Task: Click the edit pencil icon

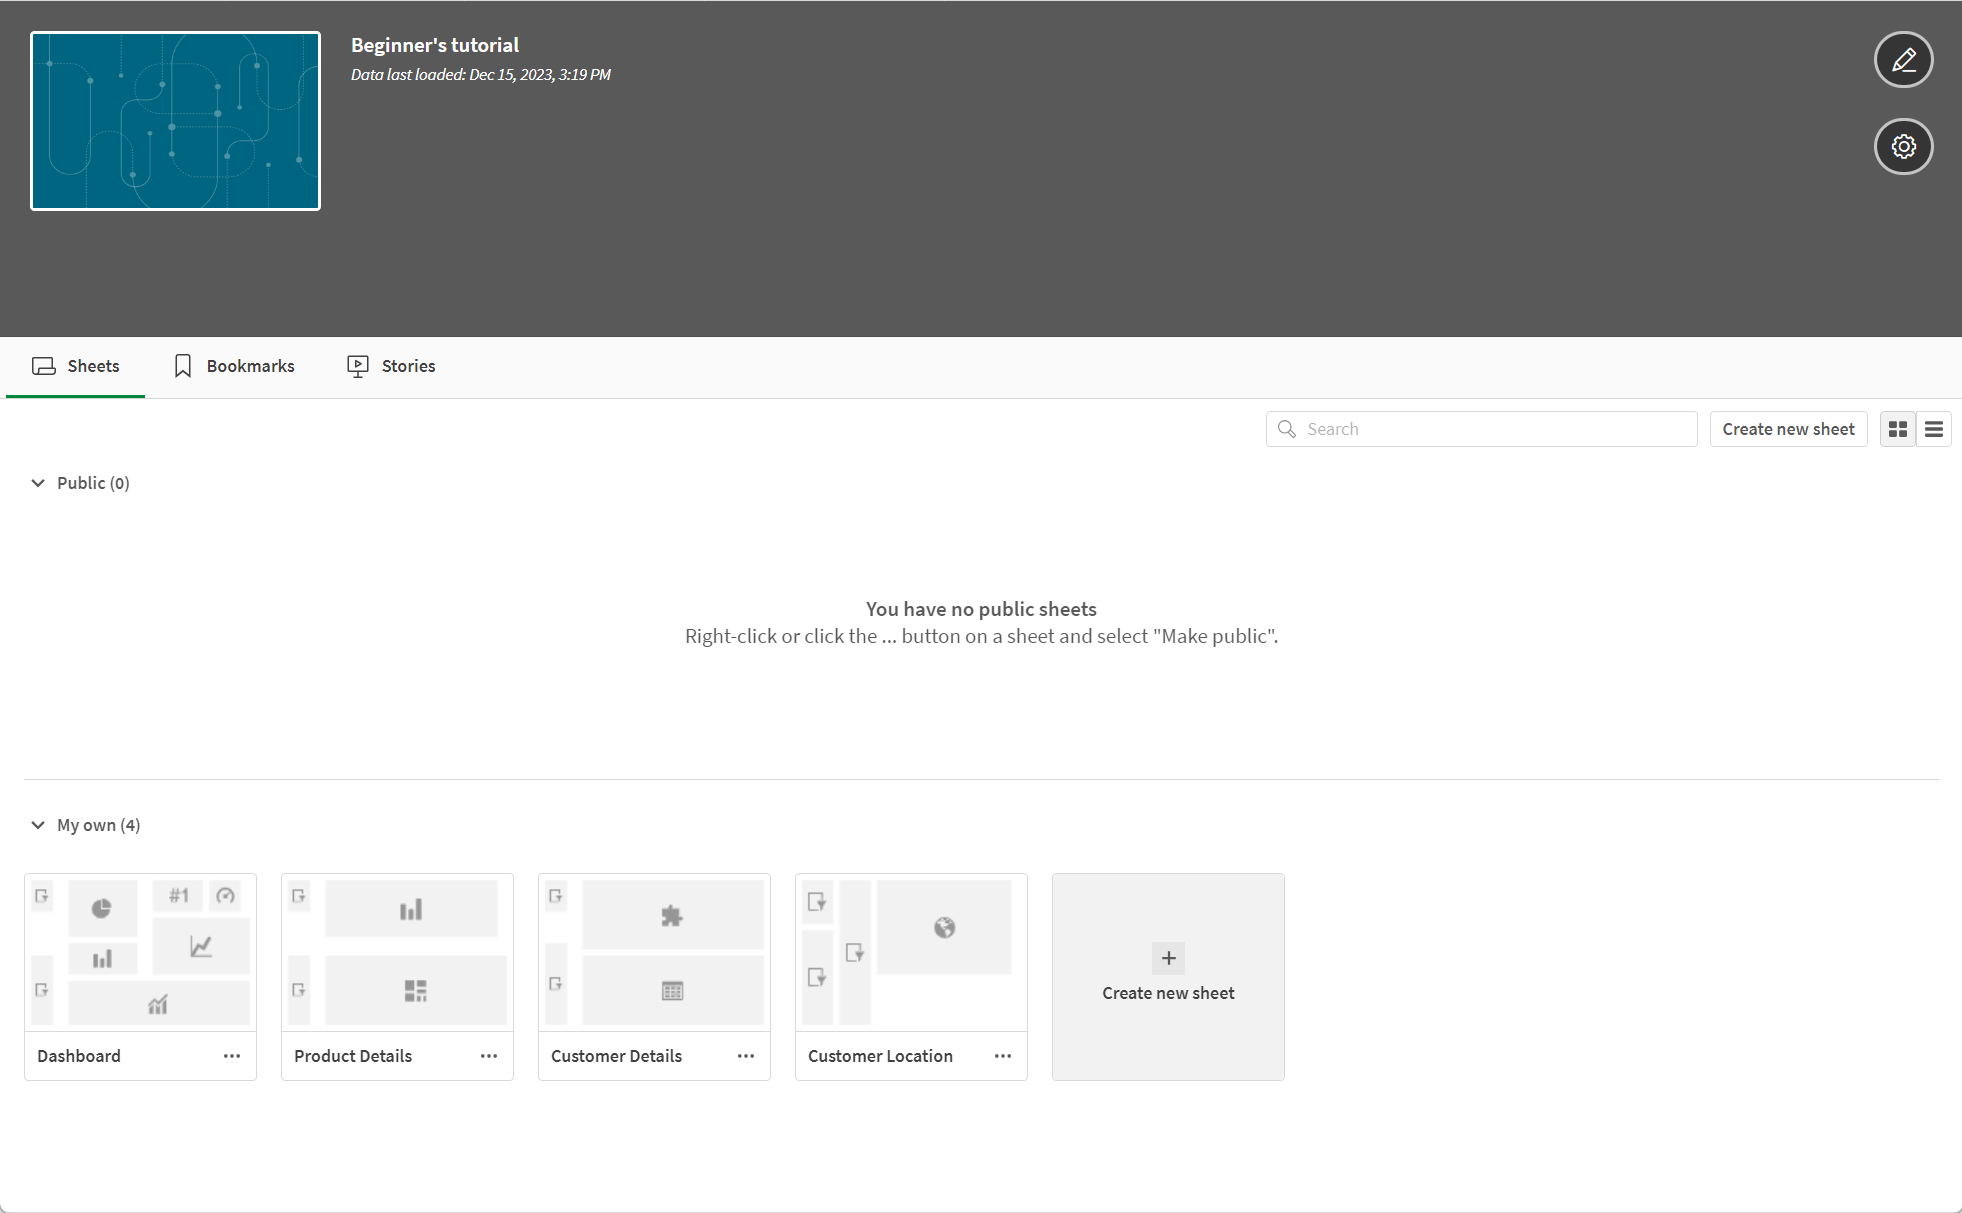Action: pyautogui.click(x=1902, y=59)
